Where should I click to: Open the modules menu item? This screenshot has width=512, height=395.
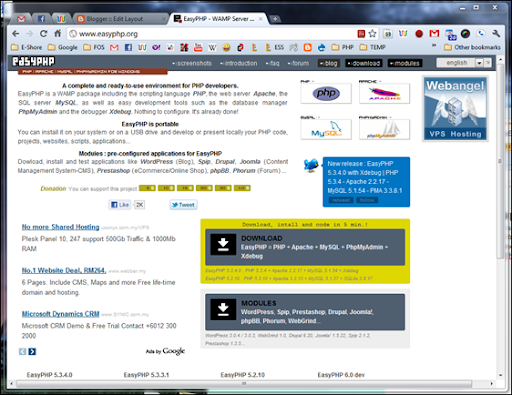[x=405, y=63]
